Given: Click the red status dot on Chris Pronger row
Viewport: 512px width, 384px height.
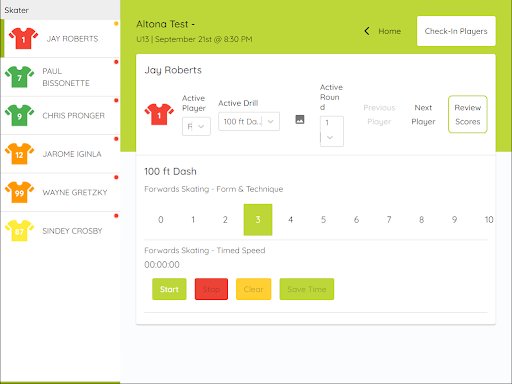Looking at the screenshot, I should click(116, 100).
